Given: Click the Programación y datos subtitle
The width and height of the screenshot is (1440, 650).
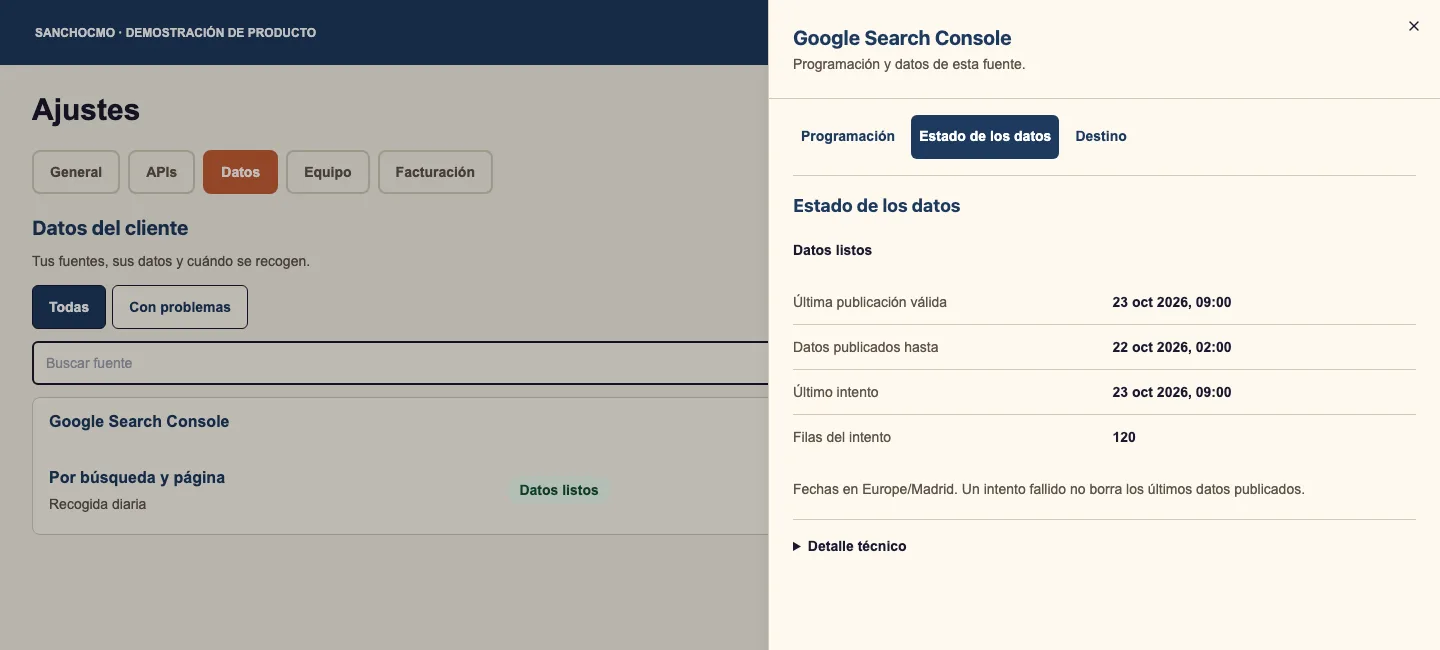Looking at the screenshot, I should tap(909, 64).
